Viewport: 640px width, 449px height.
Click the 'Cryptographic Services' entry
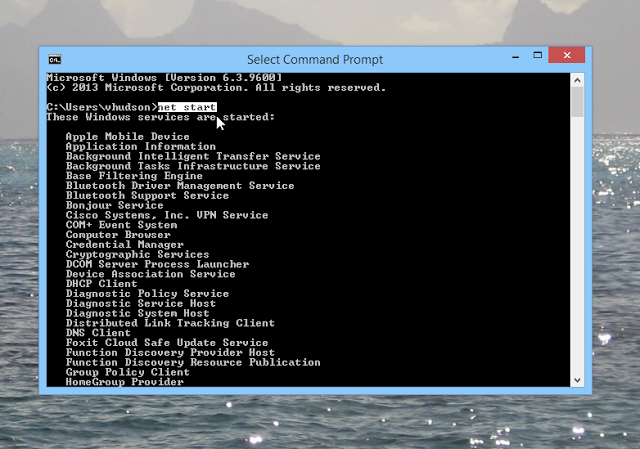point(137,255)
